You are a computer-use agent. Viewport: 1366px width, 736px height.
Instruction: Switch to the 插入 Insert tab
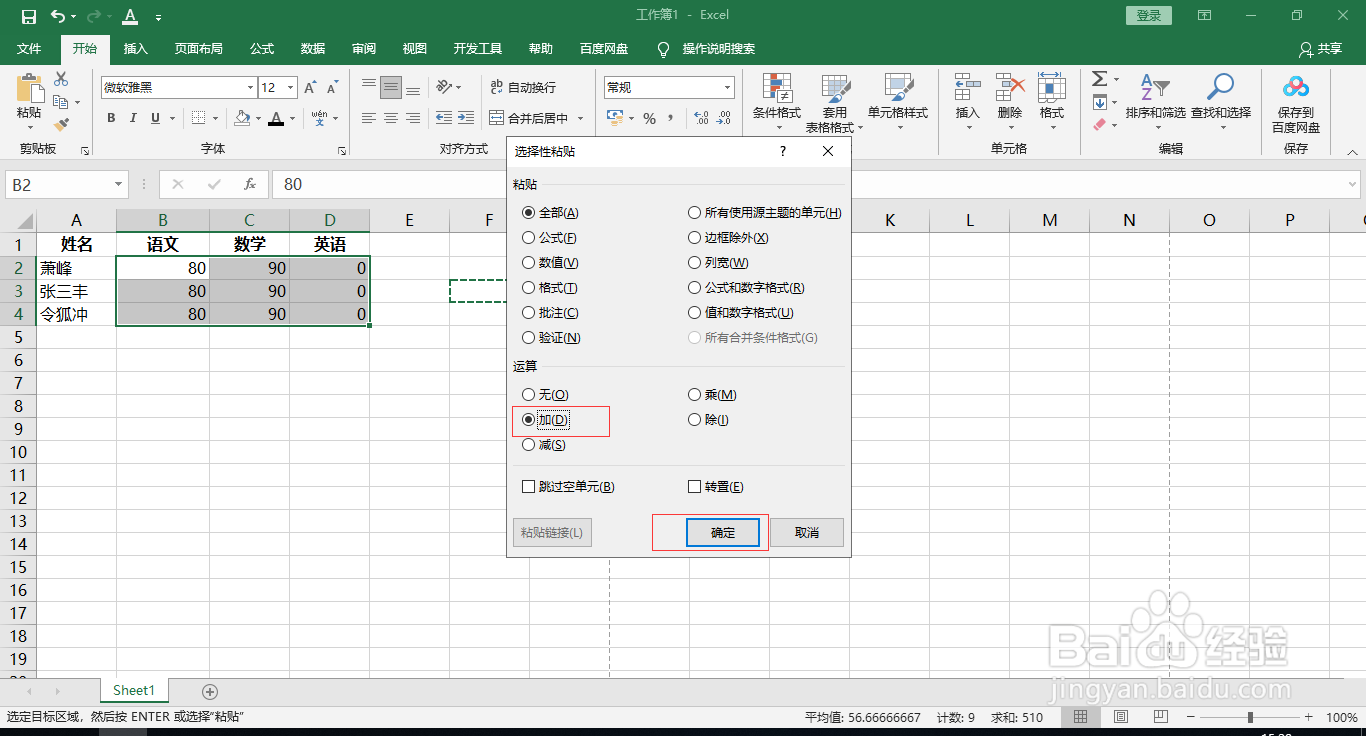[x=135, y=49]
